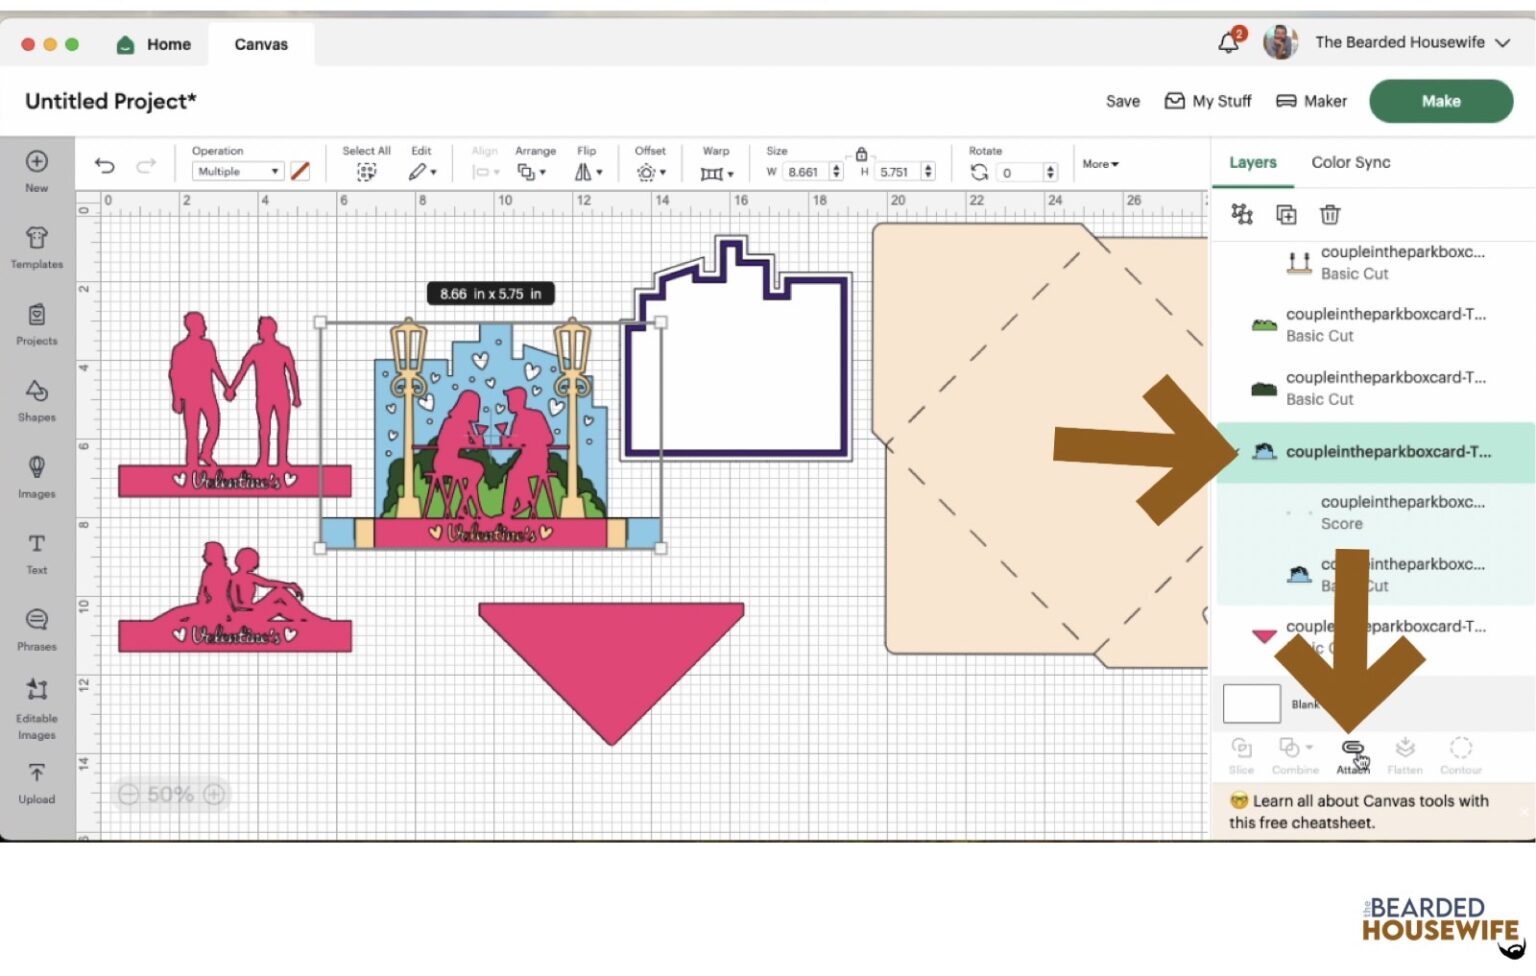Click the green Make button
The width and height of the screenshot is (1536, 976).
tap(1440, 101)
